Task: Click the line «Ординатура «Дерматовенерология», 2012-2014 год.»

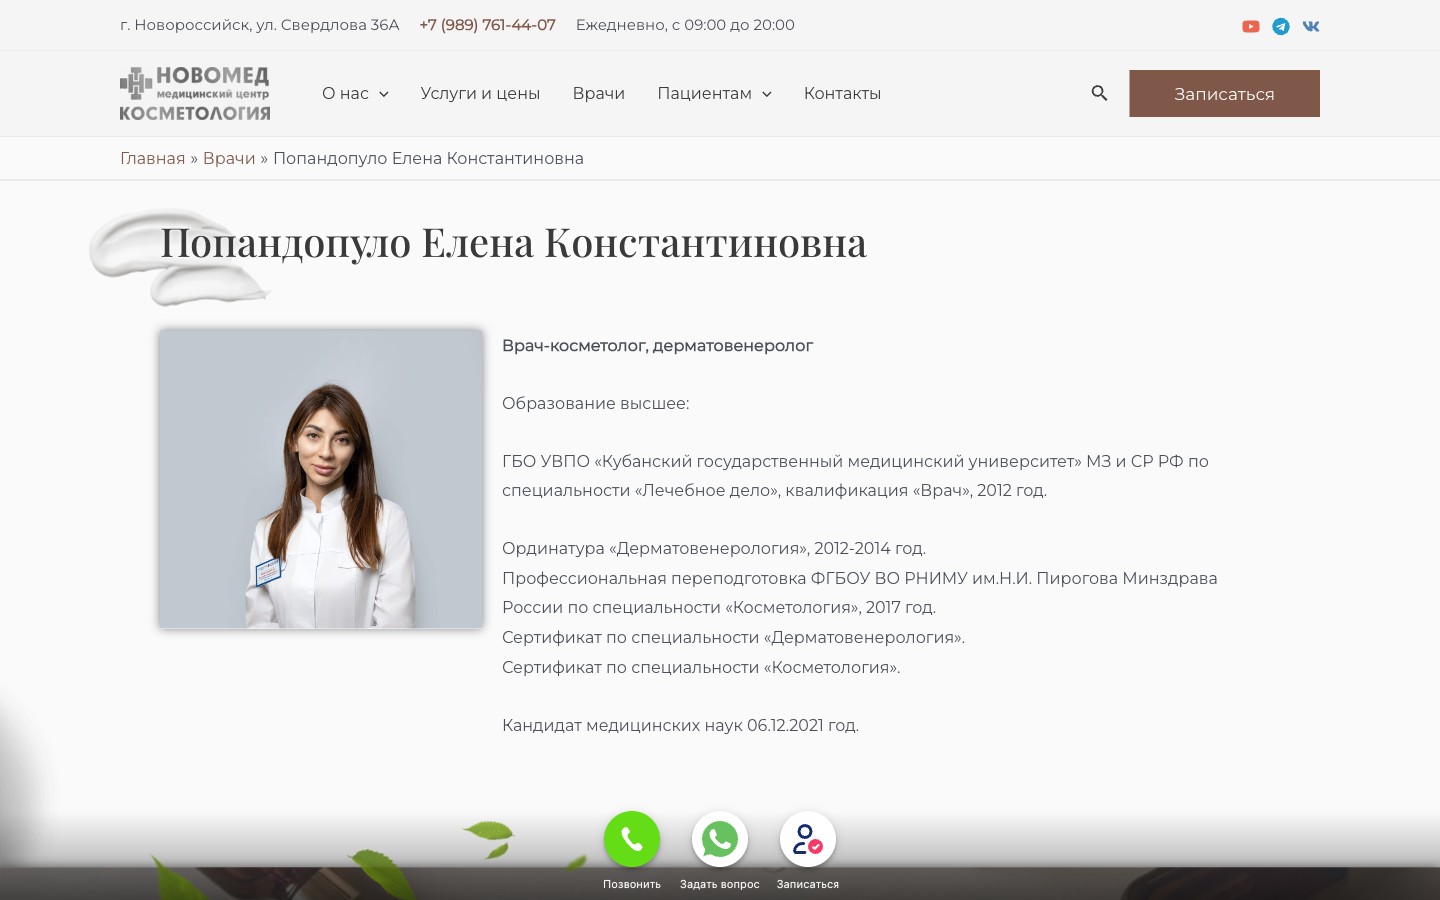Action: [x=714, y=548]
